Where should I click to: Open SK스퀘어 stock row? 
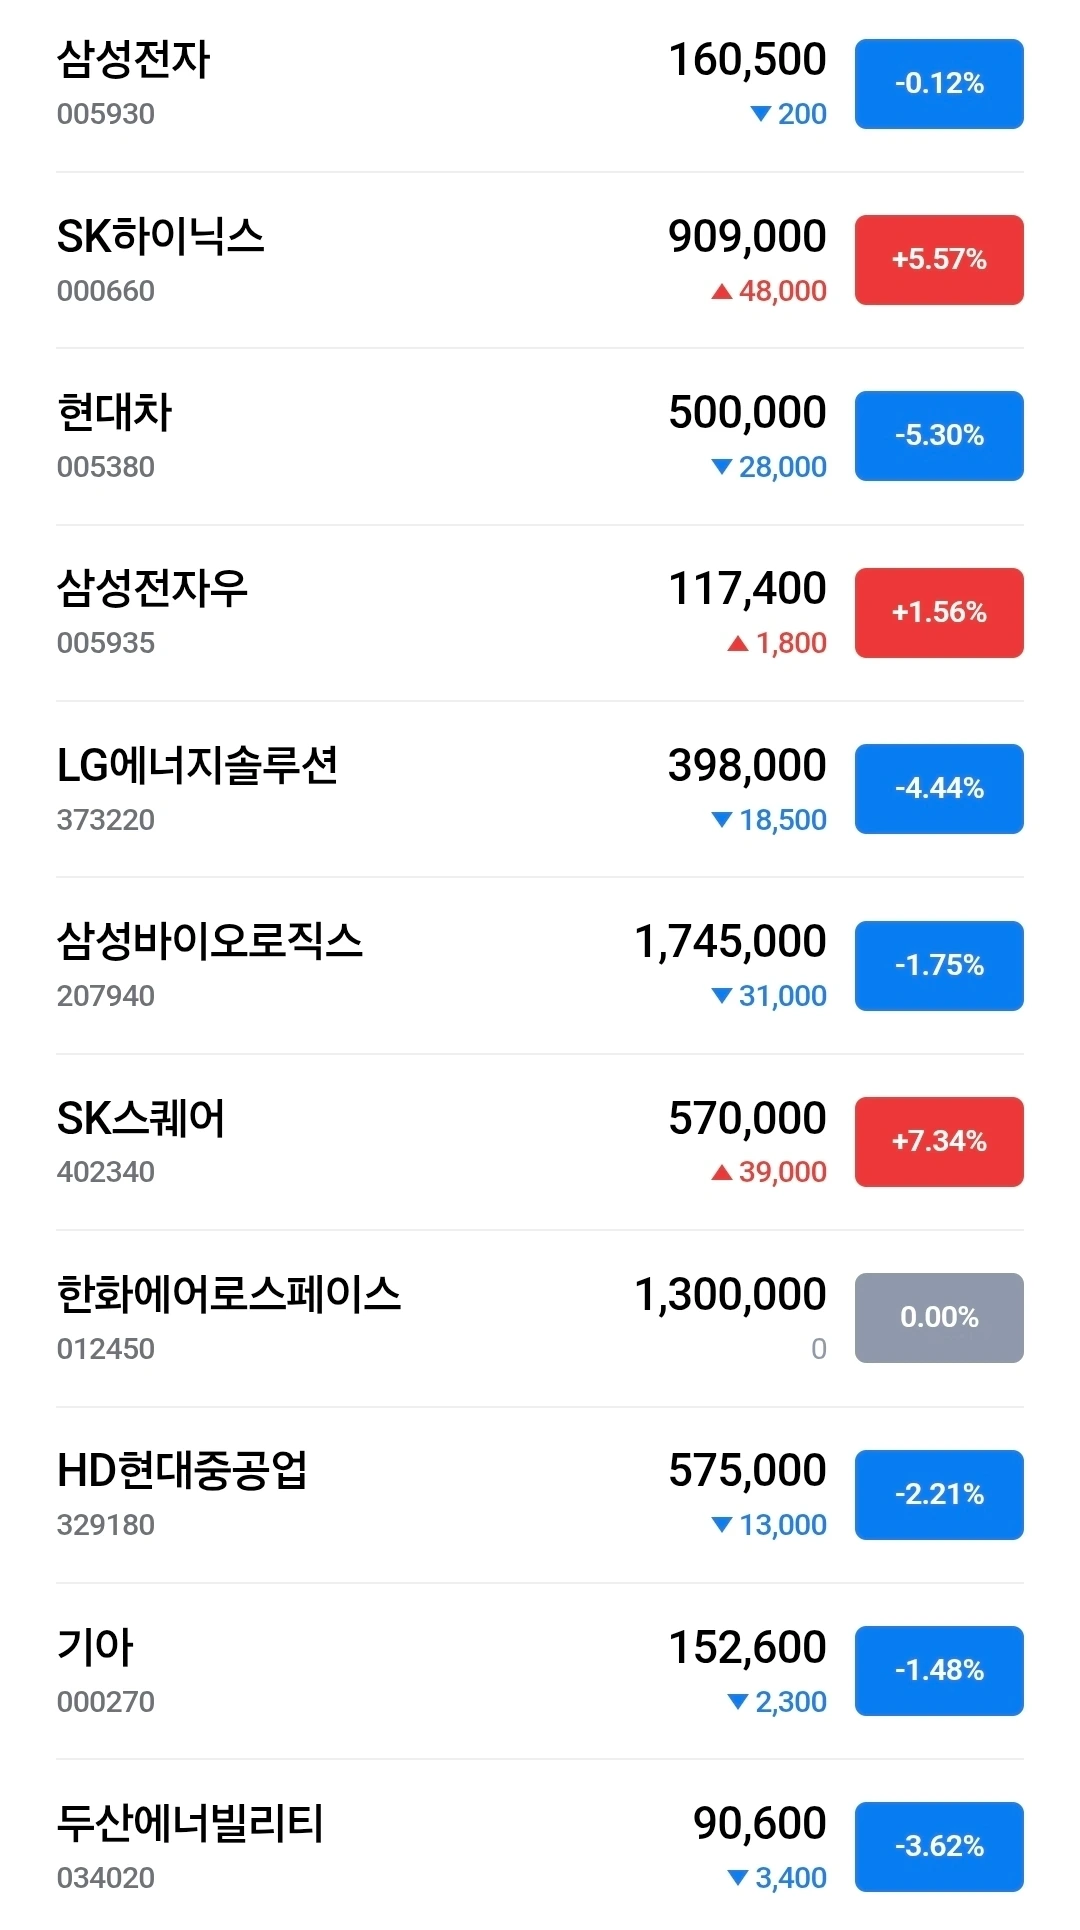540,1143
